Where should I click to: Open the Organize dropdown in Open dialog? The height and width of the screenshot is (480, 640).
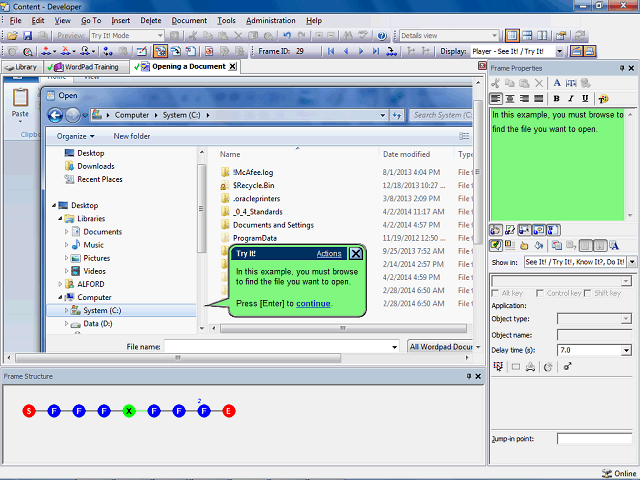tap(76, 136)
